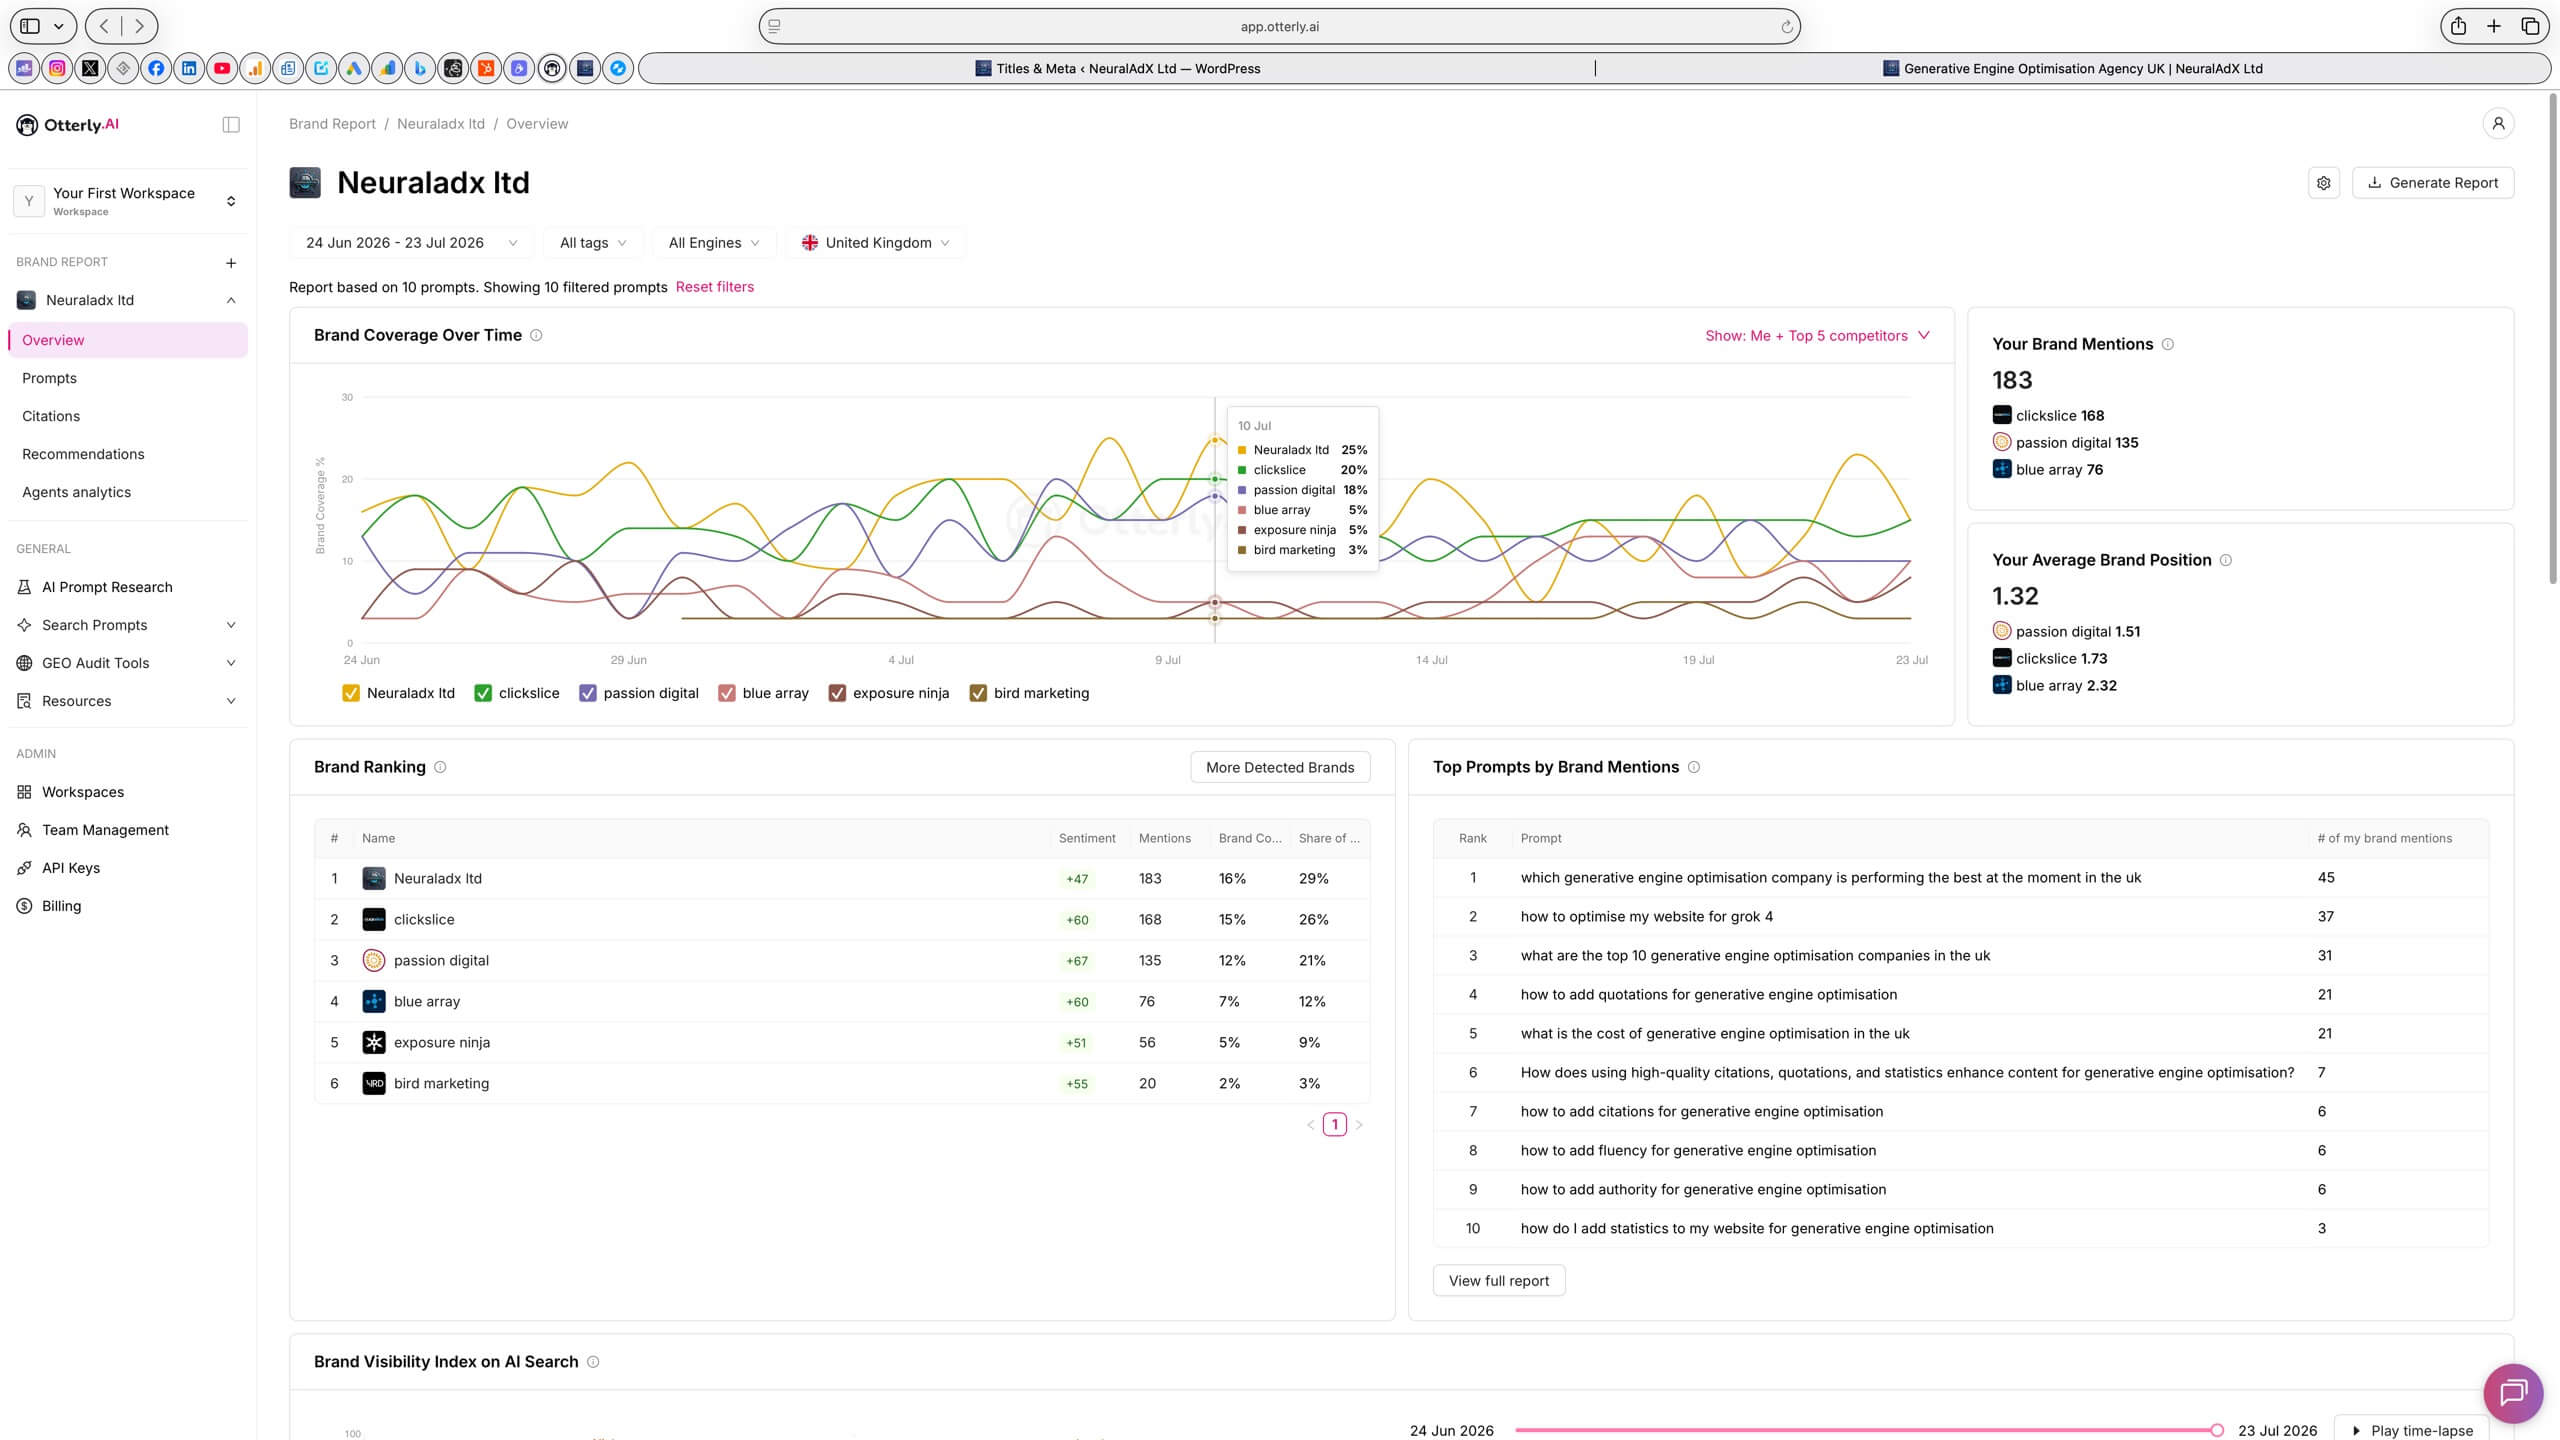Open the Recommendations menu item
This screenshot has height=1440, width=2560.
point(83,454)
